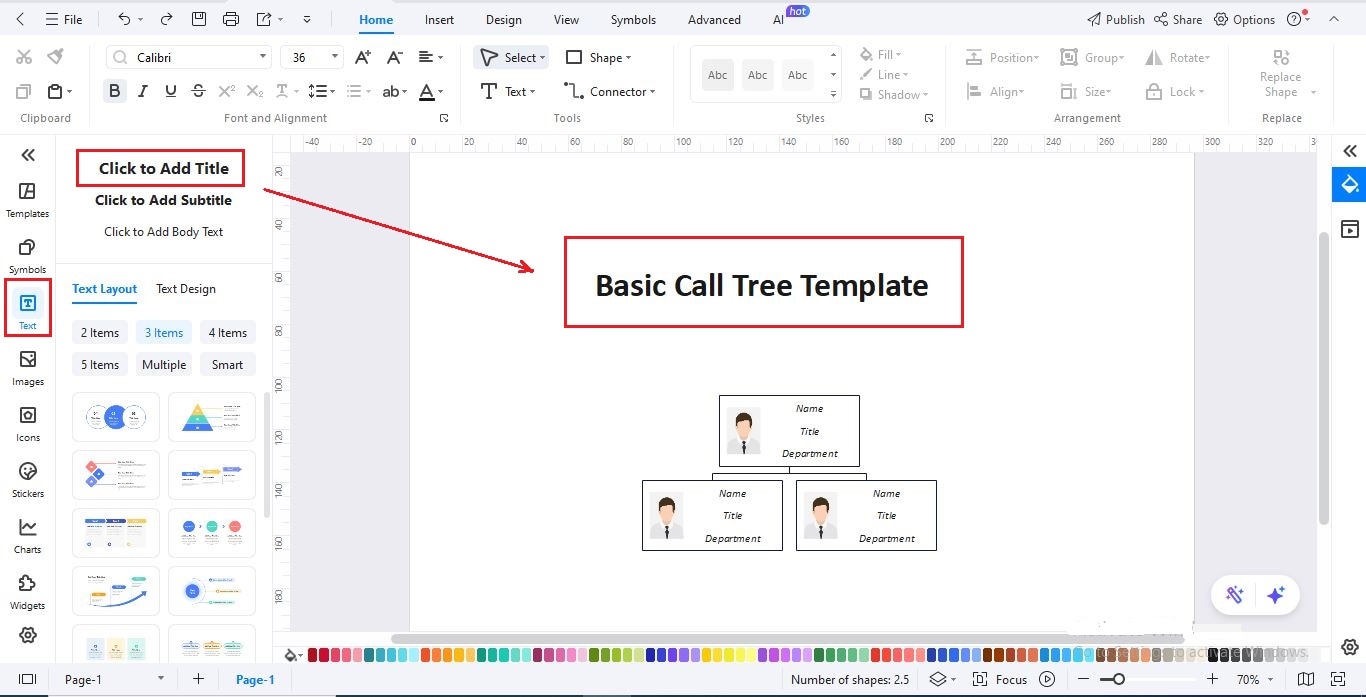
Task: Click the Print icon
Action: [x=231, y=19]
